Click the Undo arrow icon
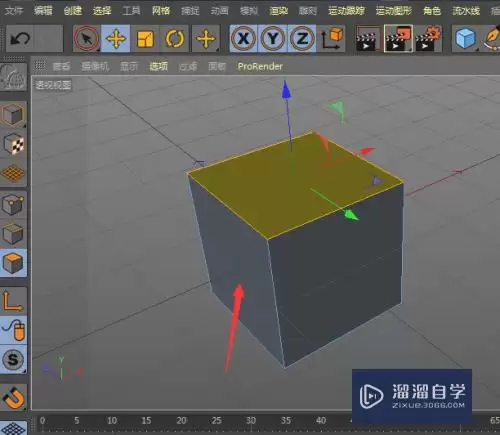Screen dimensions: 500x435 (20, 38)
